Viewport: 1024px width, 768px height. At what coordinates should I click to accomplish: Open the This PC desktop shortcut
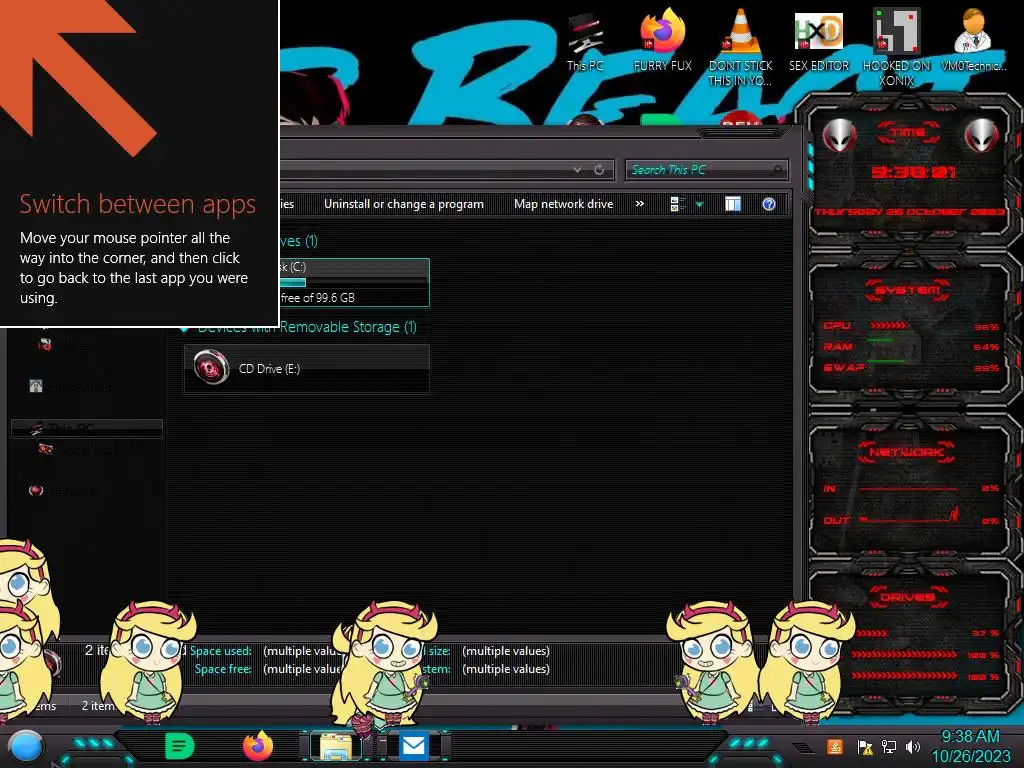584,42
